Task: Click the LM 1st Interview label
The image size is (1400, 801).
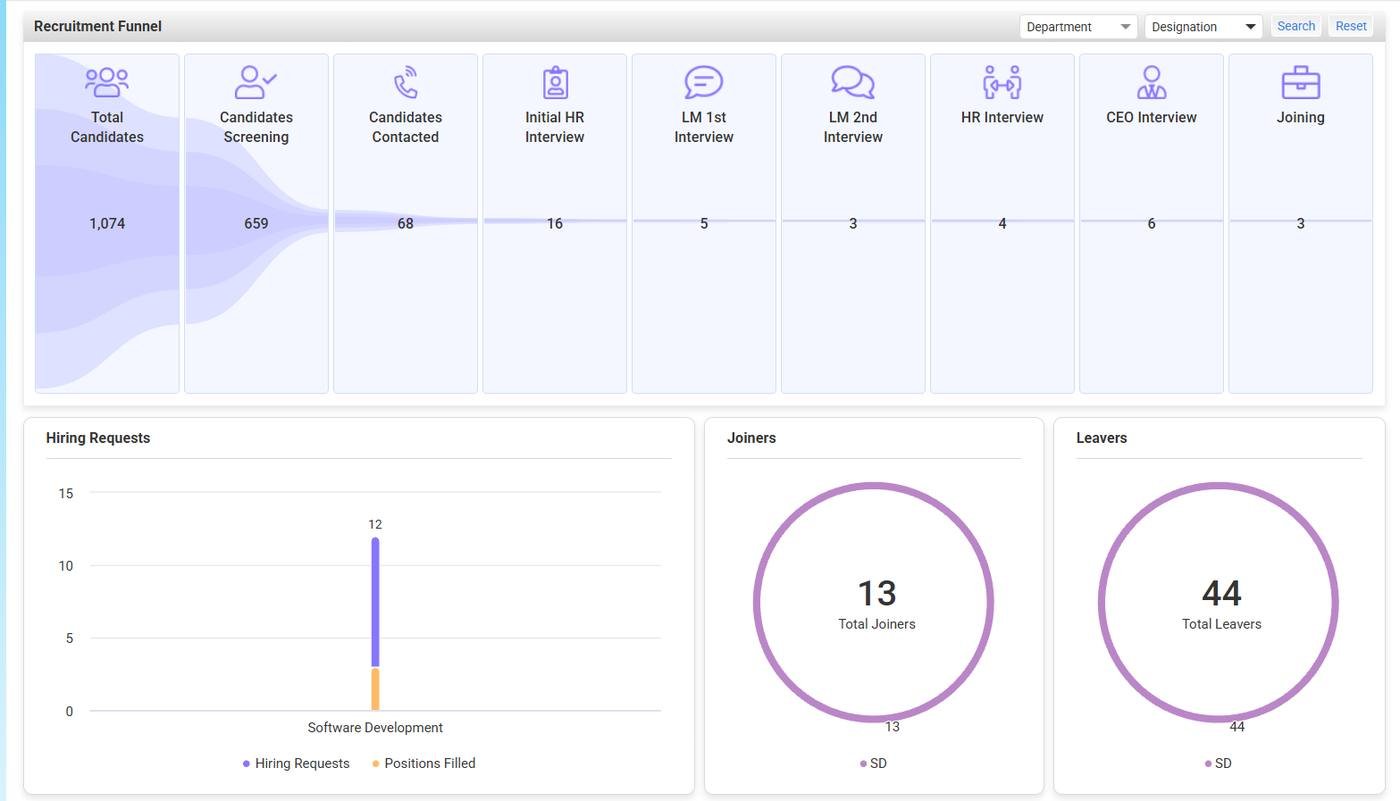Action: [704, 127]
